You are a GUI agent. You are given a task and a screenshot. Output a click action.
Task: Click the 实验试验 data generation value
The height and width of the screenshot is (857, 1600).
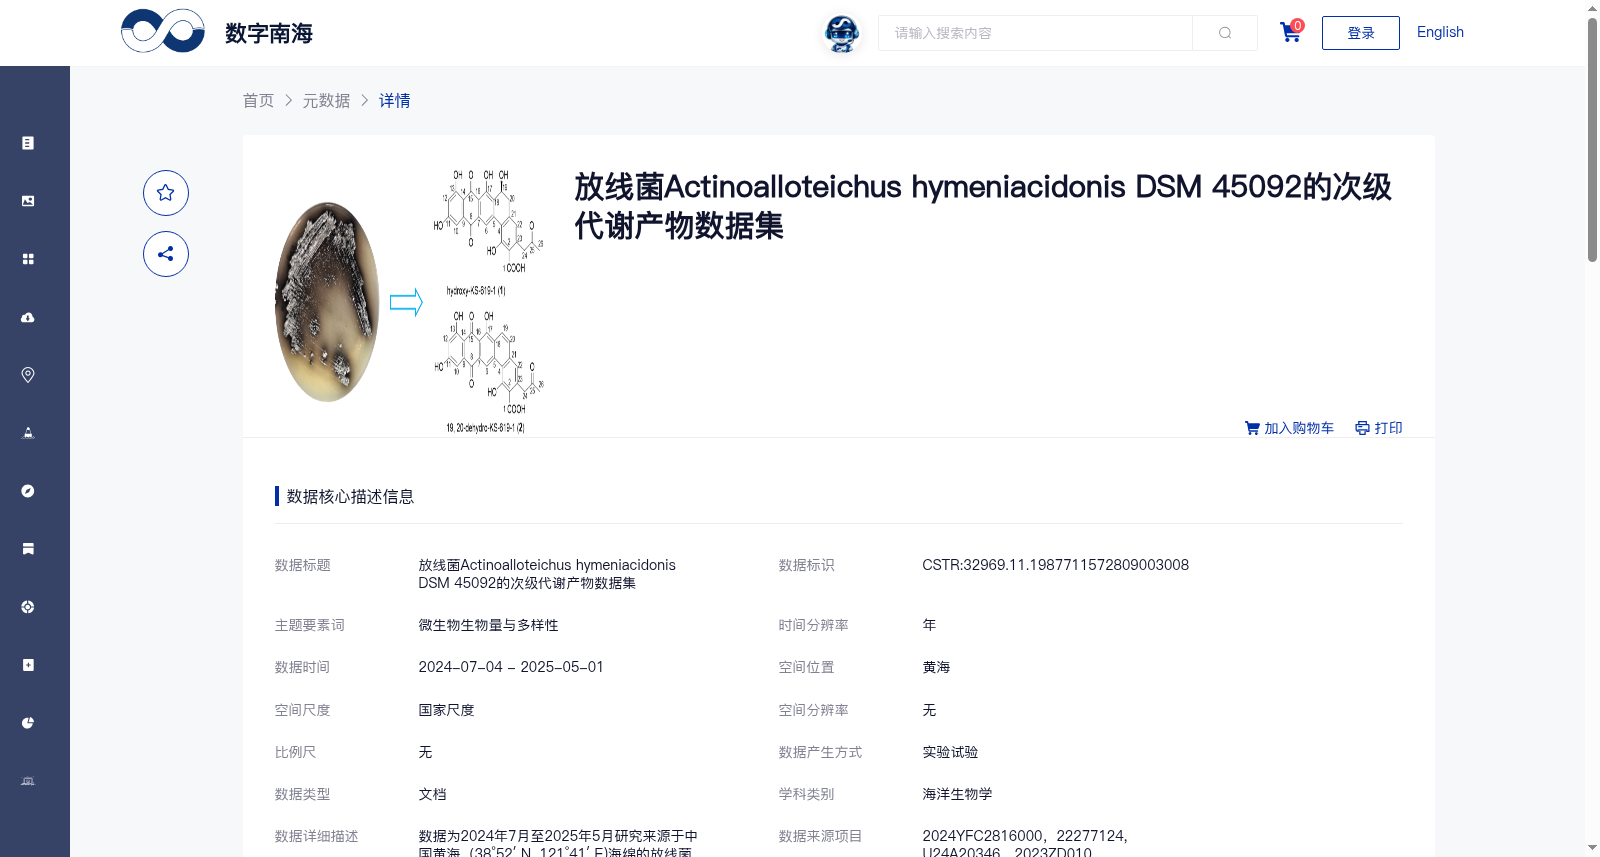point(950,752)
